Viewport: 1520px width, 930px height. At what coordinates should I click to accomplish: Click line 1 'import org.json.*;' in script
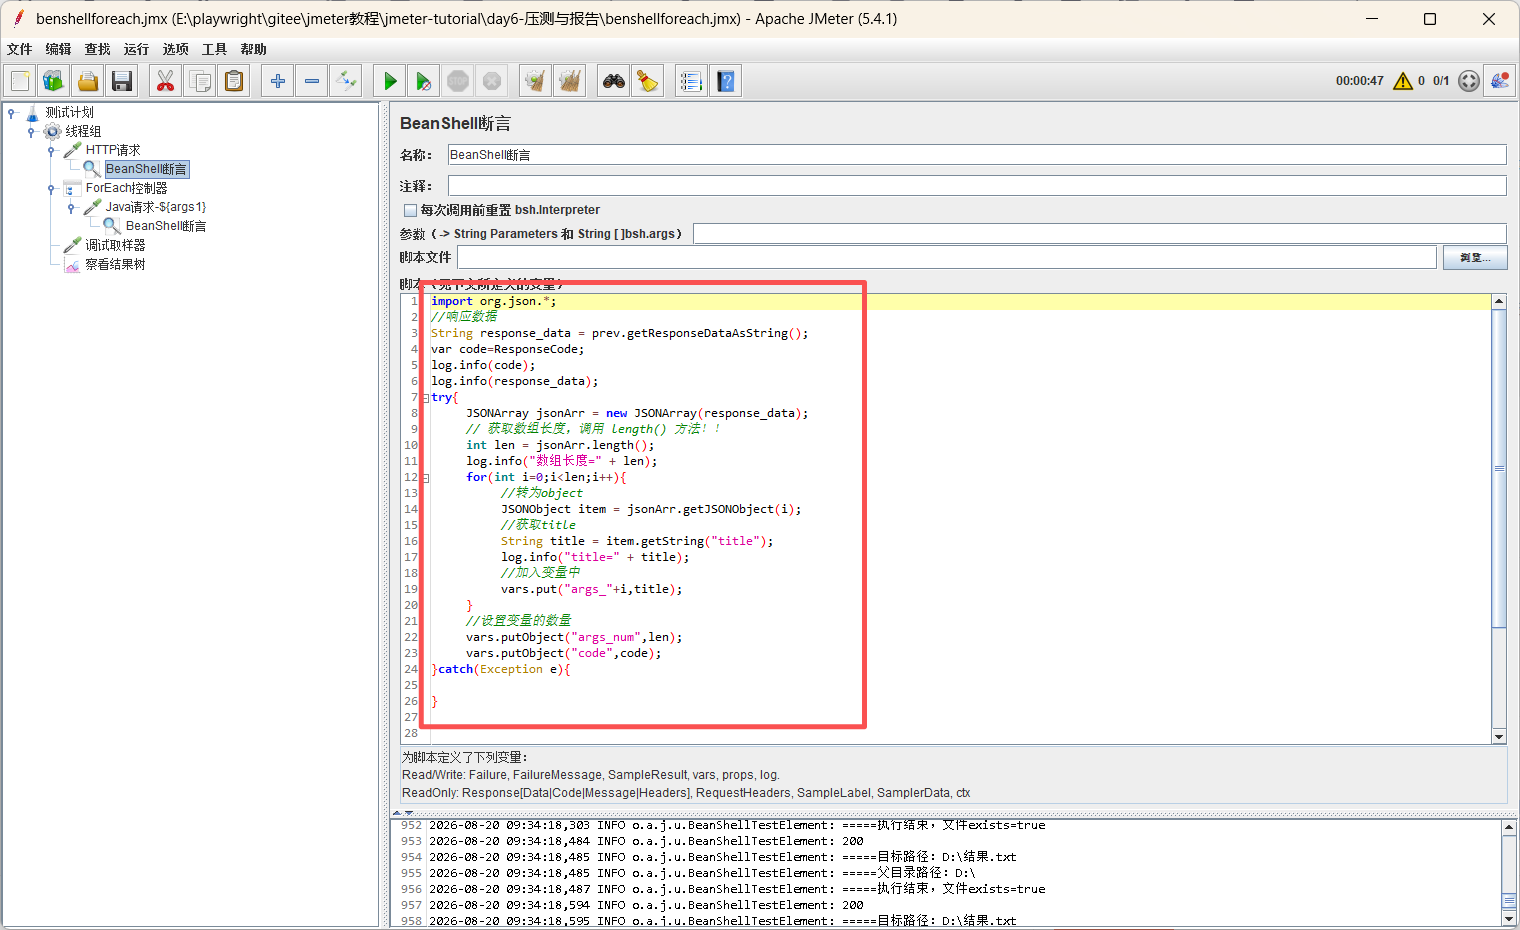tap(493, 301)
